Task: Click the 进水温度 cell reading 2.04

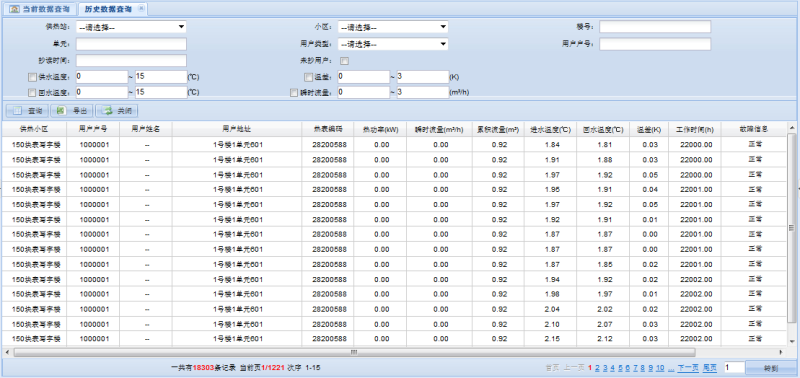Action: click(x=551, y=309)
